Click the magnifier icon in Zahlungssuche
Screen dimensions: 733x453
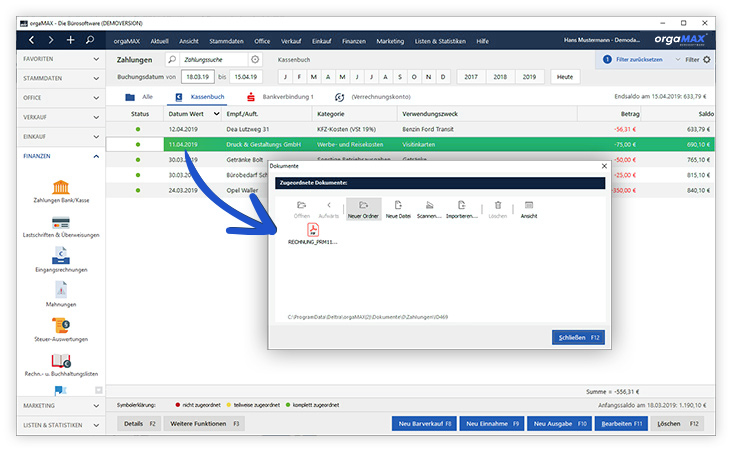[x=172, y=59]
